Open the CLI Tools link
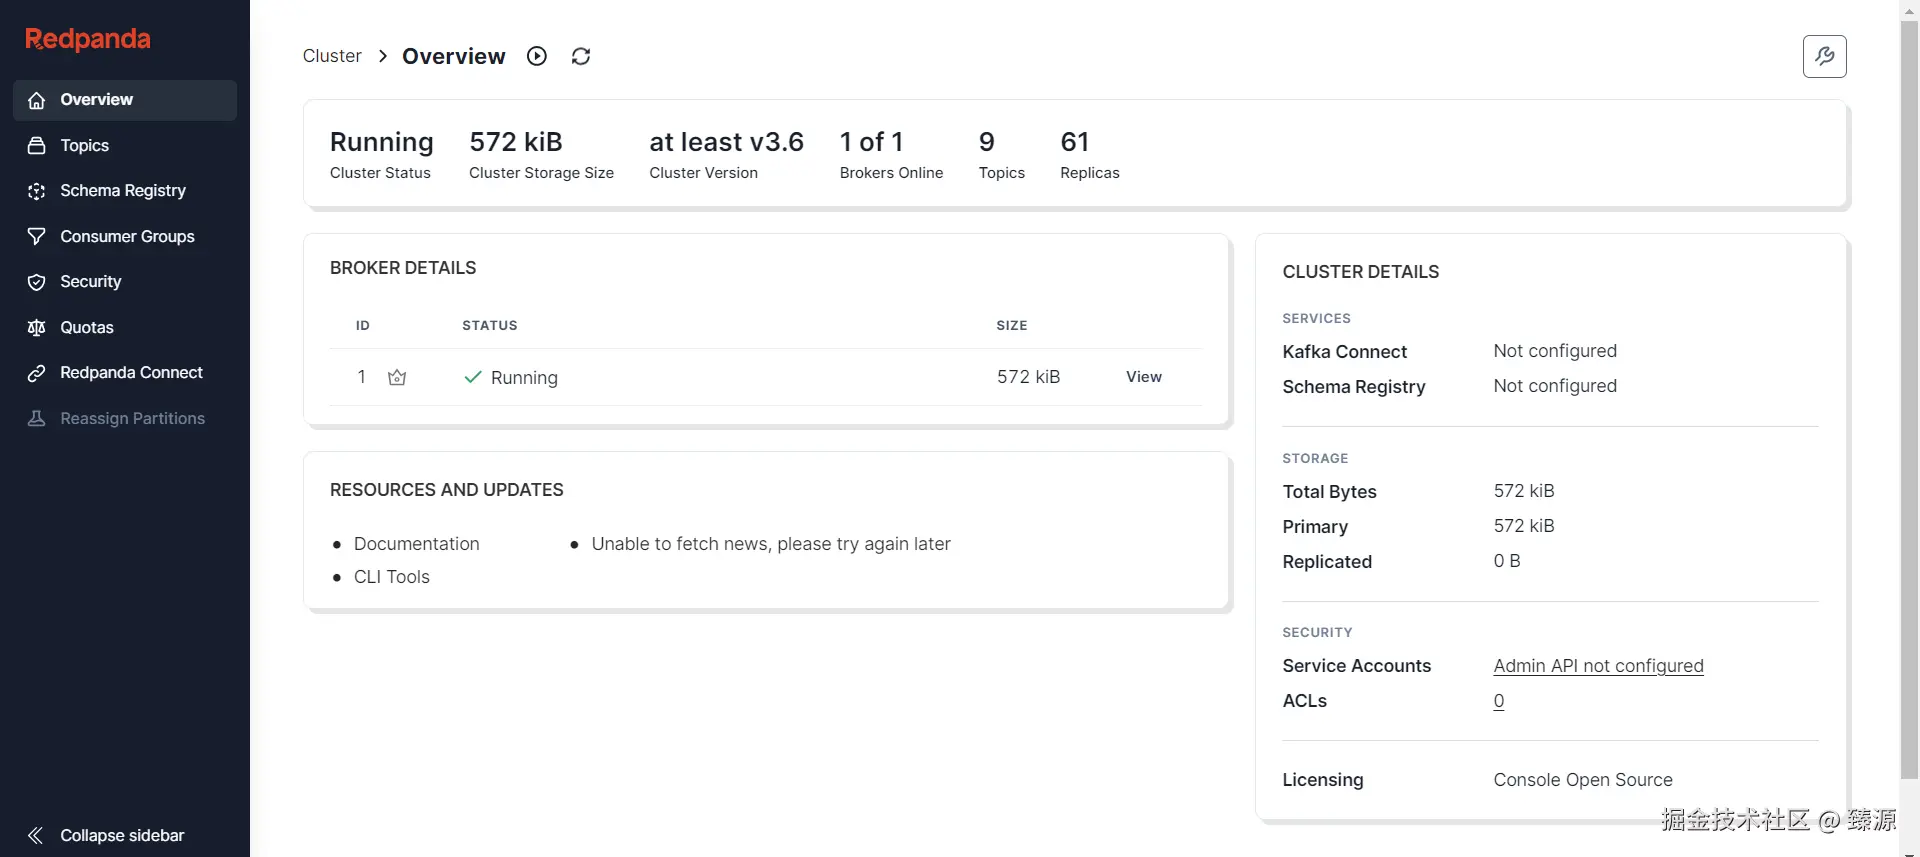The image size is (1920, 857). (x=391, y=577)
